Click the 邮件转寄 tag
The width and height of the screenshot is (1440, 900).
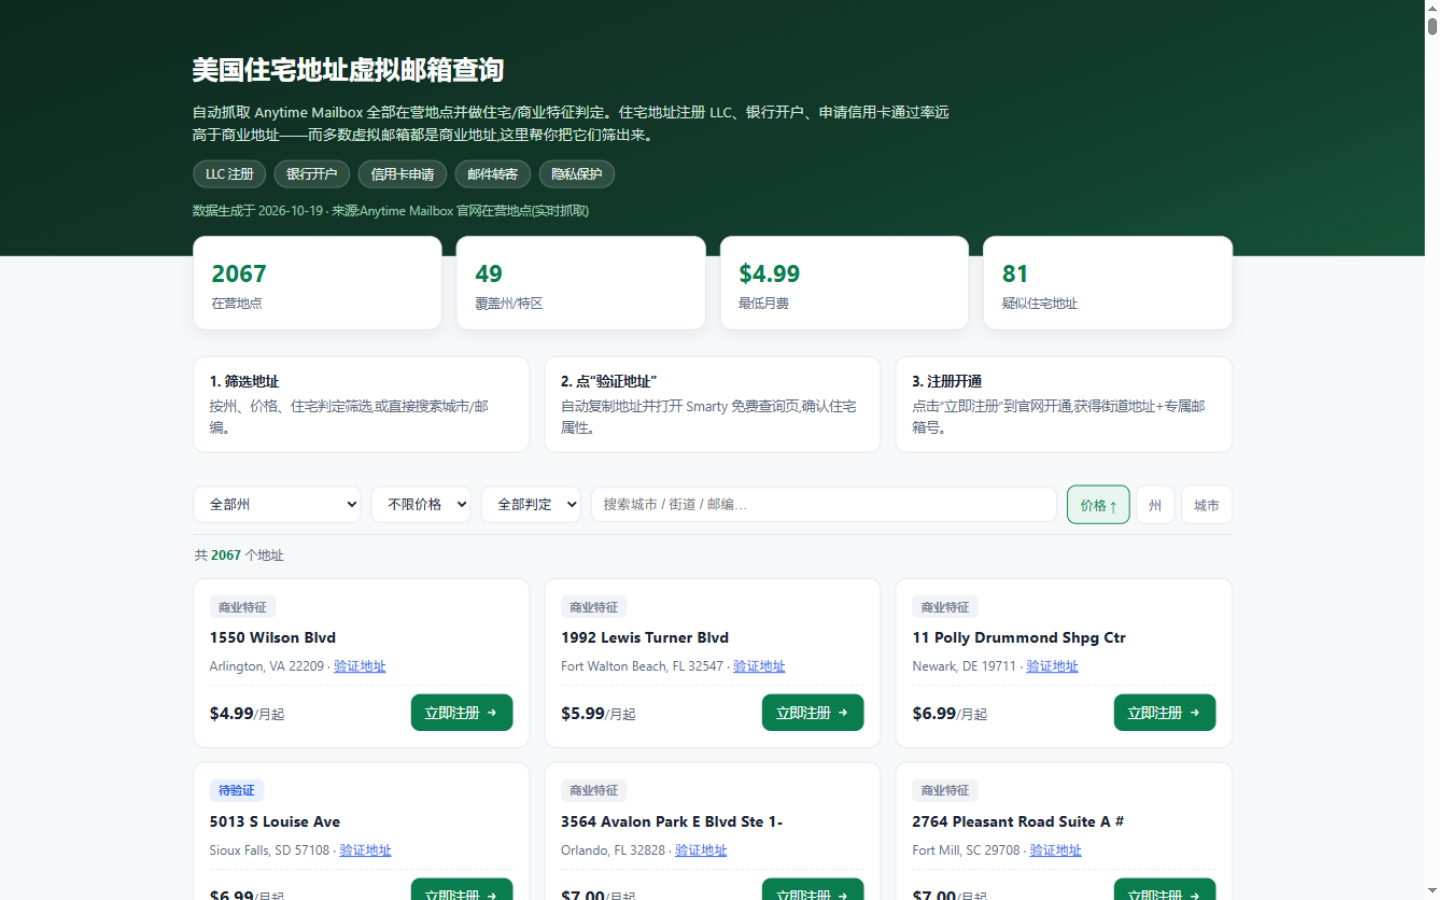(x=493, y=174)
